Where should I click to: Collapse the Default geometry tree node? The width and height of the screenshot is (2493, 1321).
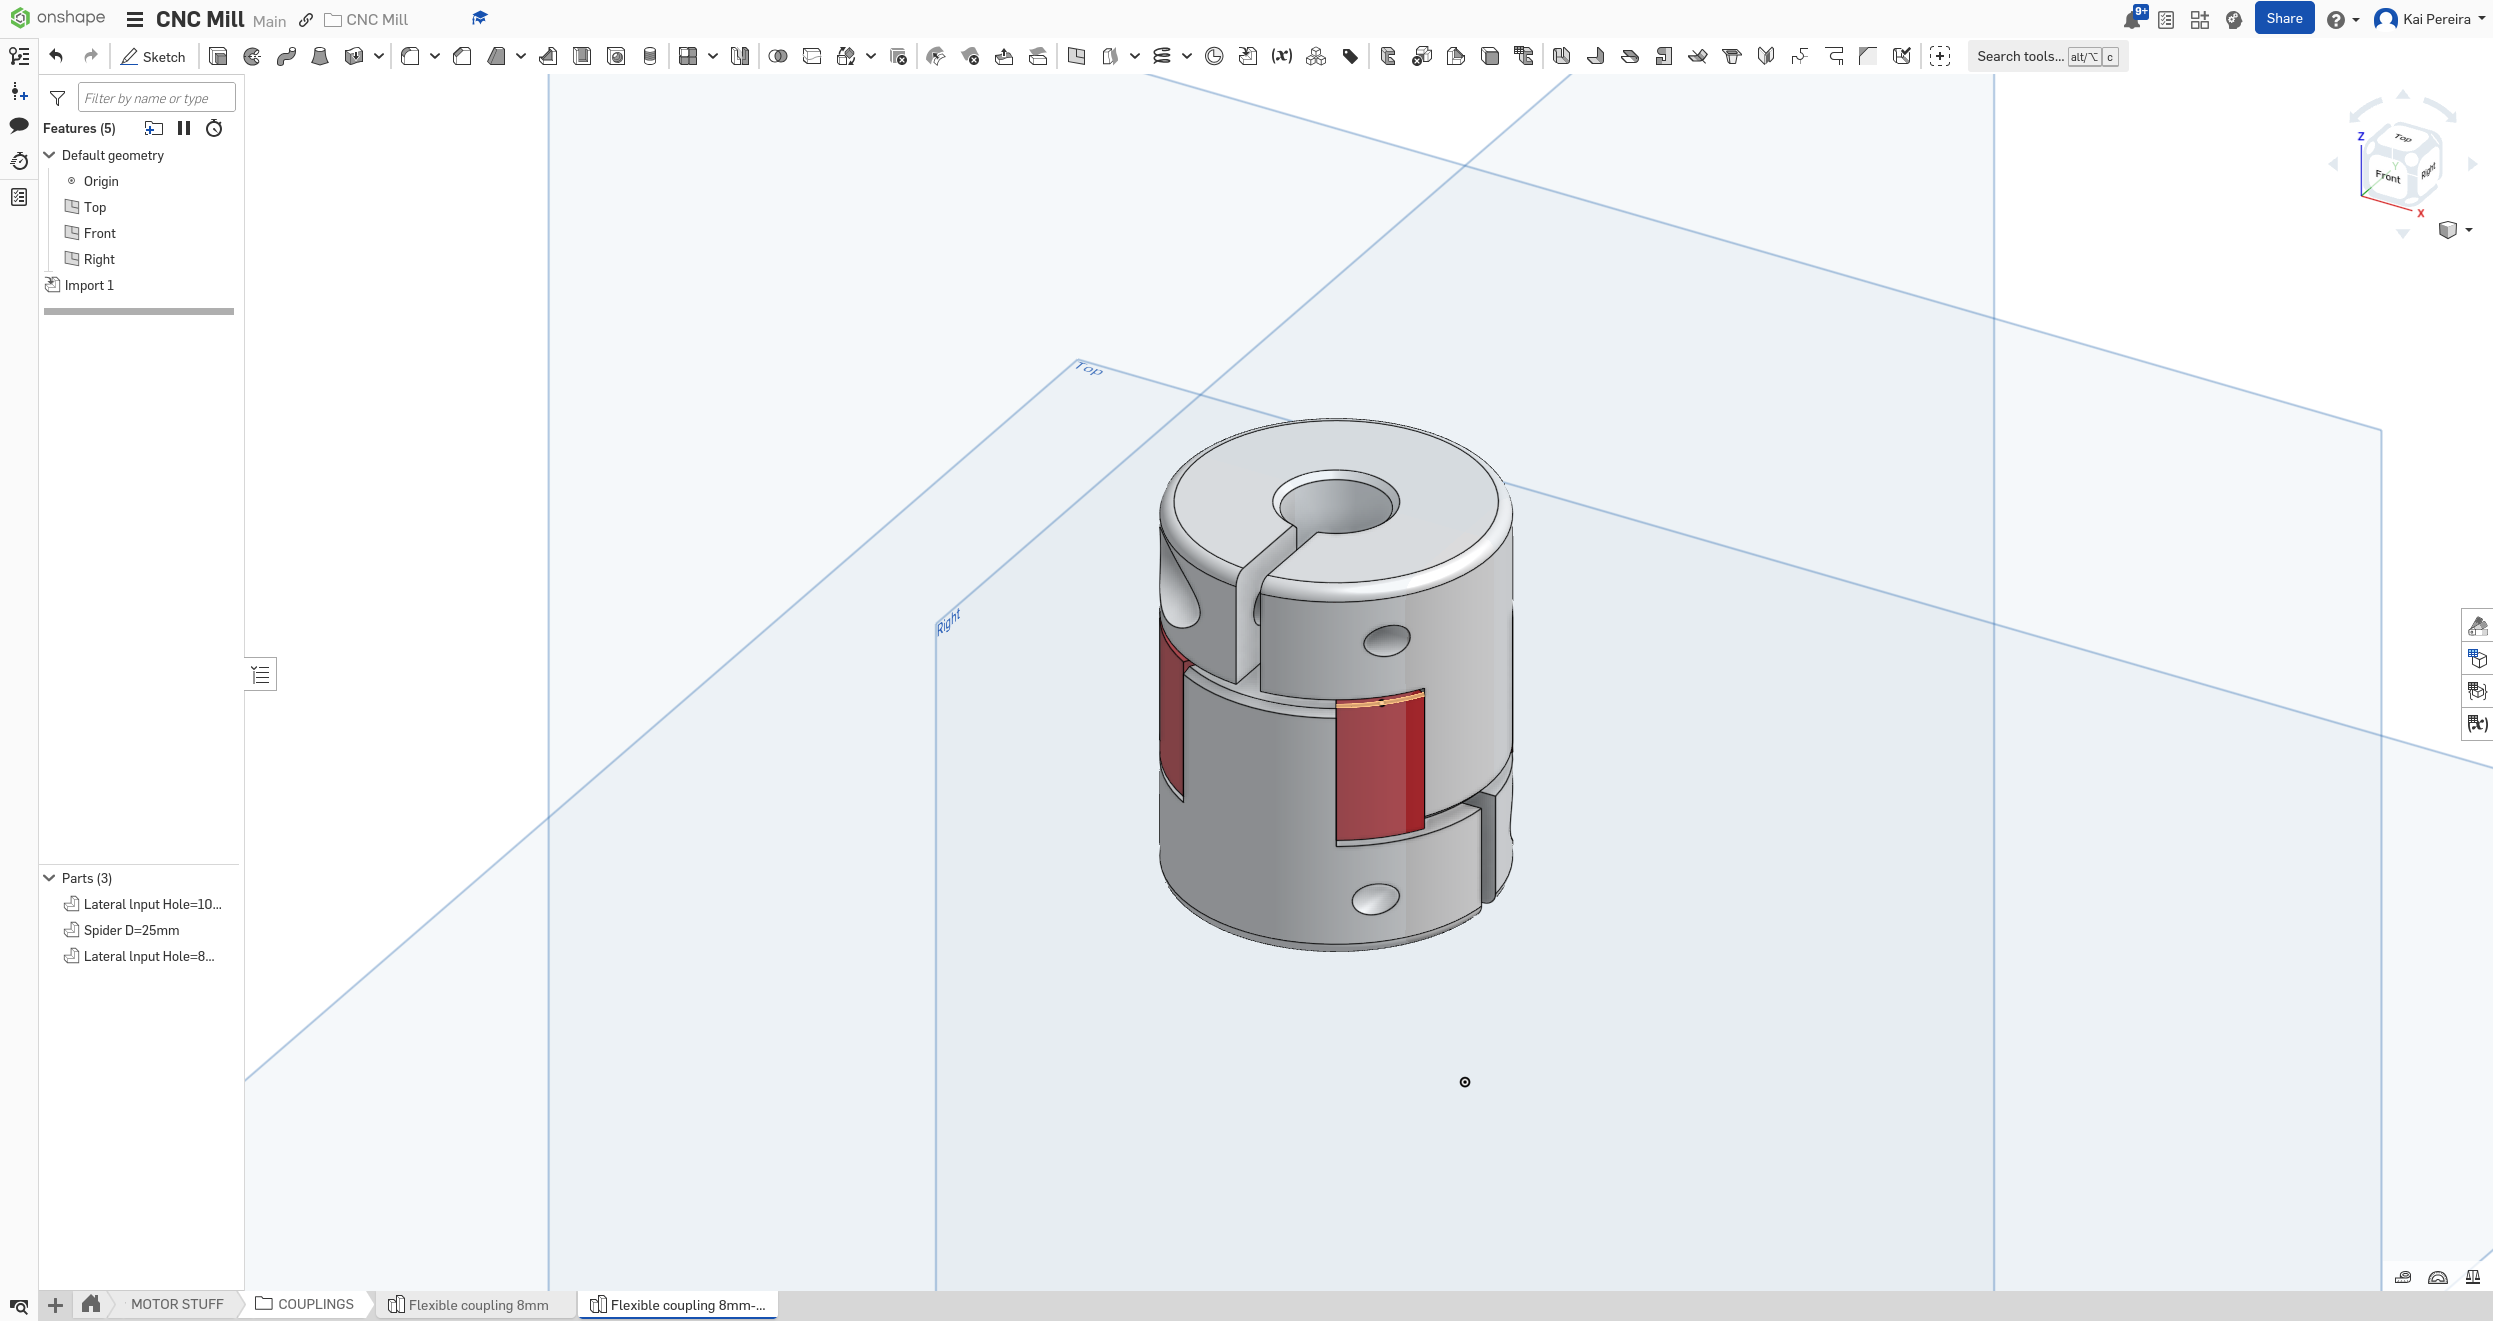coord(49,155)
